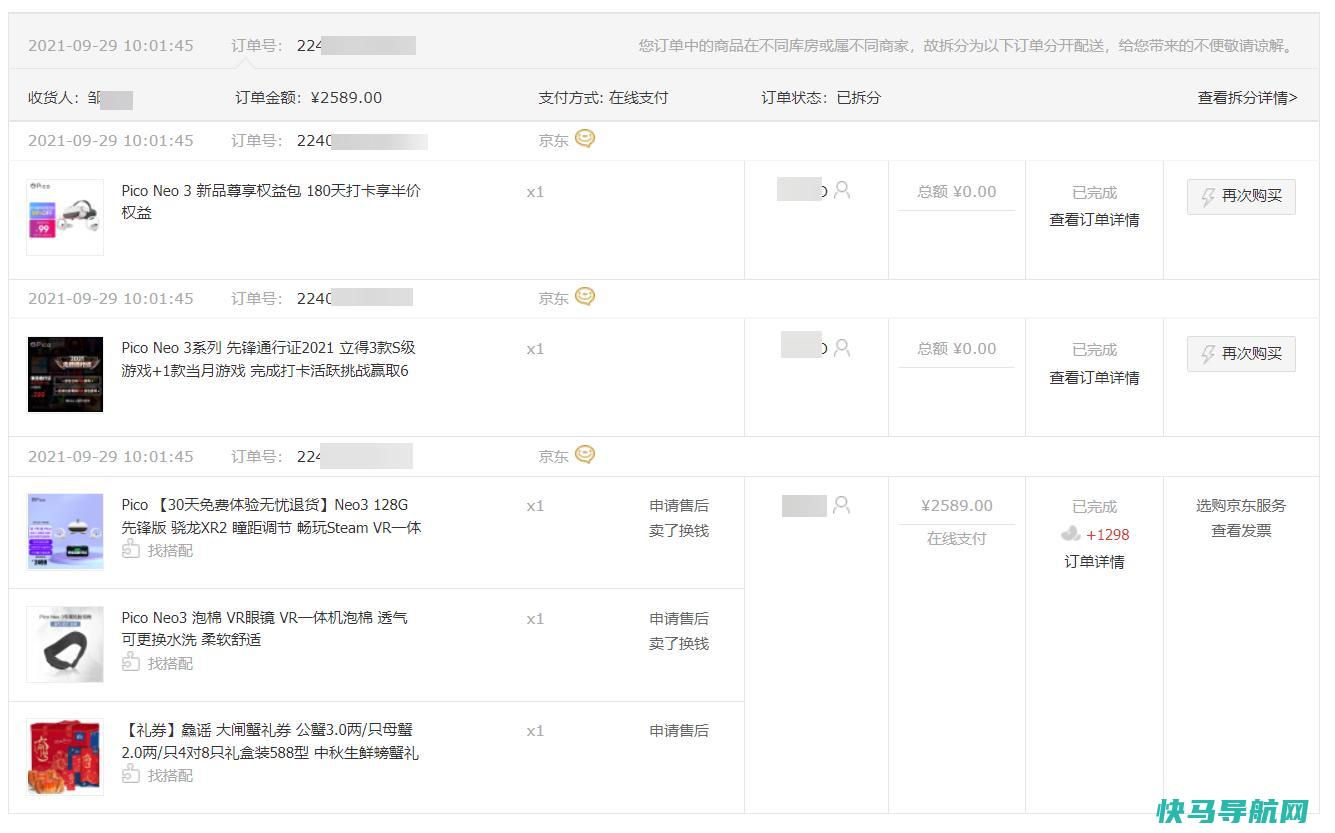Click 京东 seller name in 先锋通行证 order

[553, 299]
